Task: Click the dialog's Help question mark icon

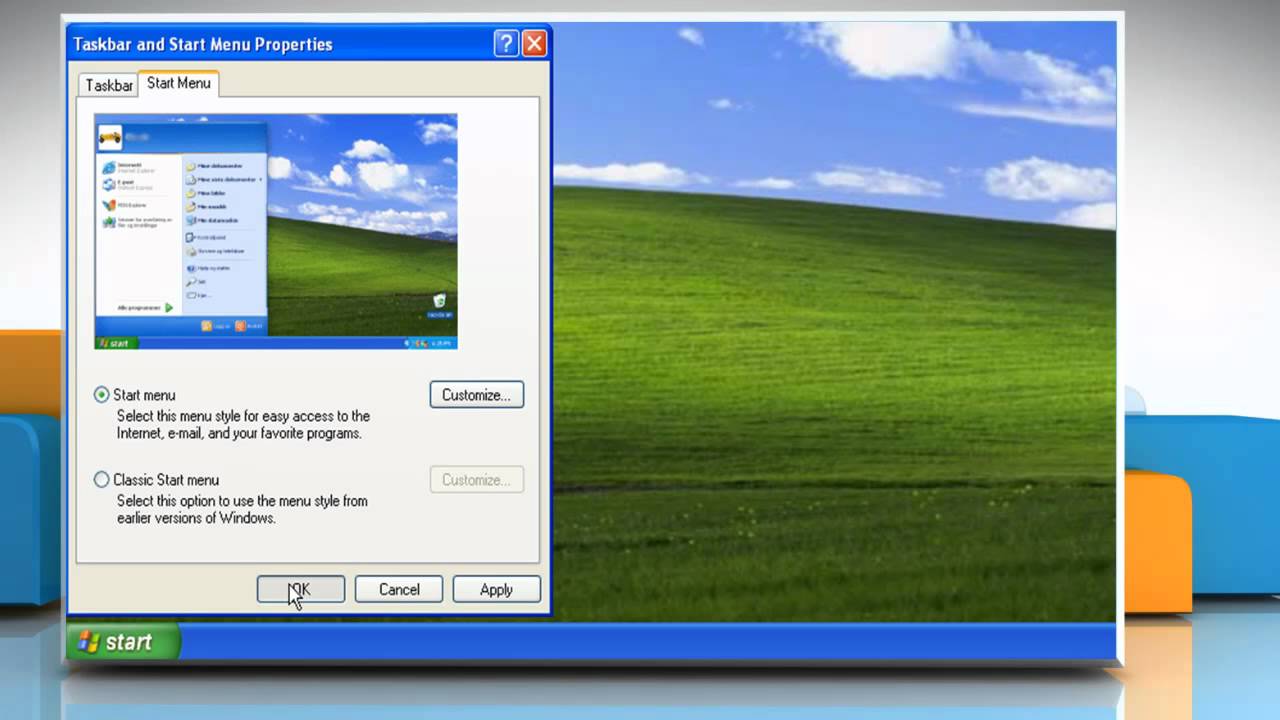Action: point(506,43)
